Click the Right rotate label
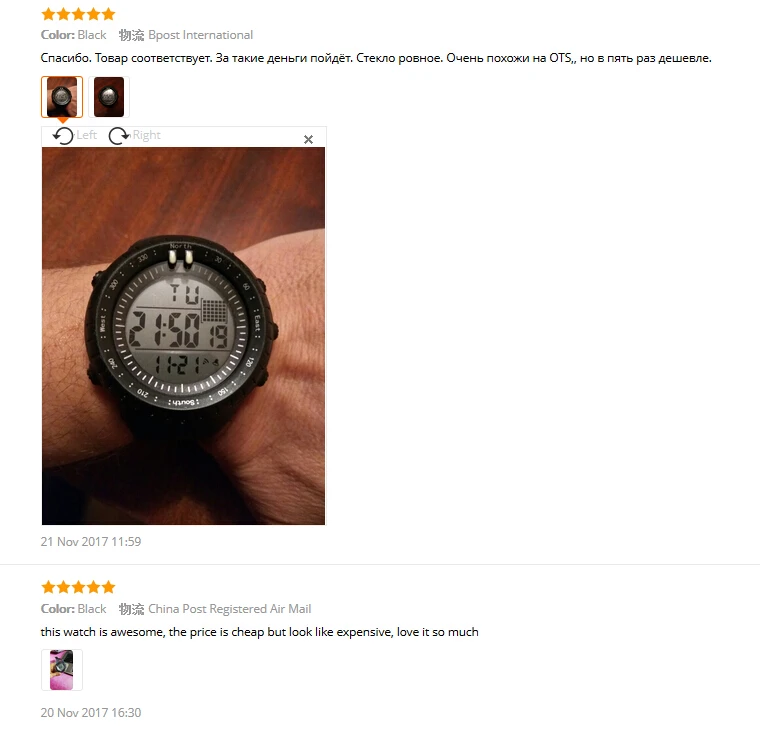The image size is (760, 732). (x=146, y=135)
